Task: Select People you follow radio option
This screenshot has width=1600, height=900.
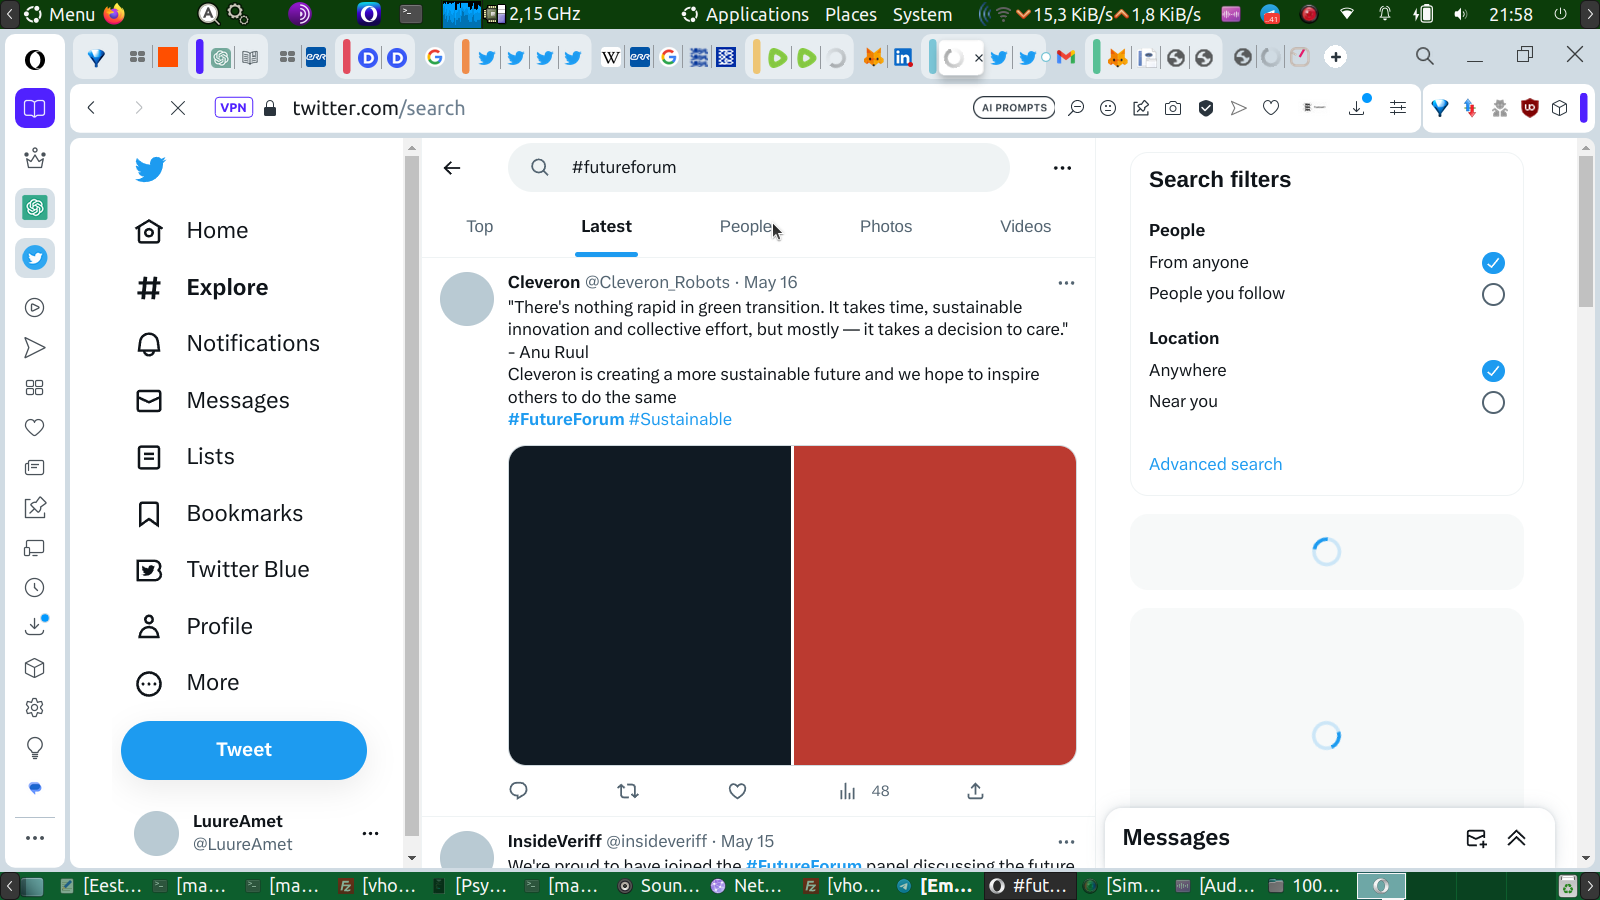Action: tap(1493, 294)
